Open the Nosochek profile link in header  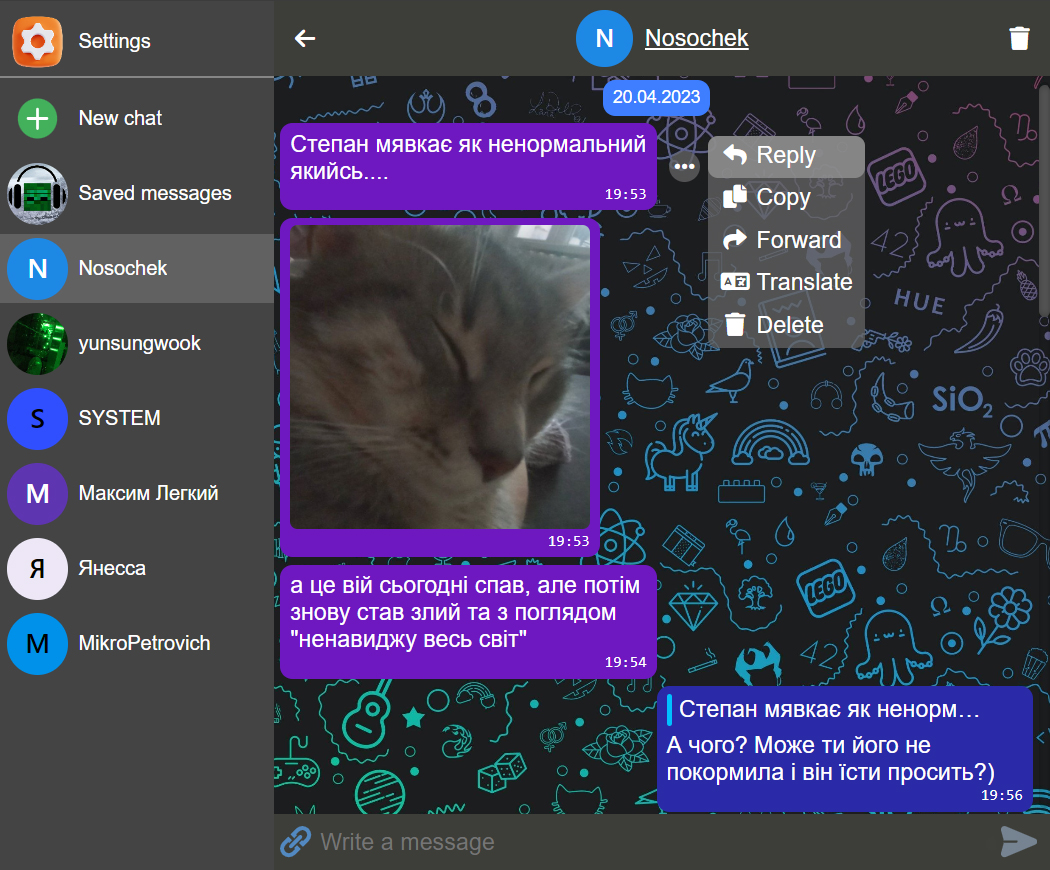(x=696, y=38)
